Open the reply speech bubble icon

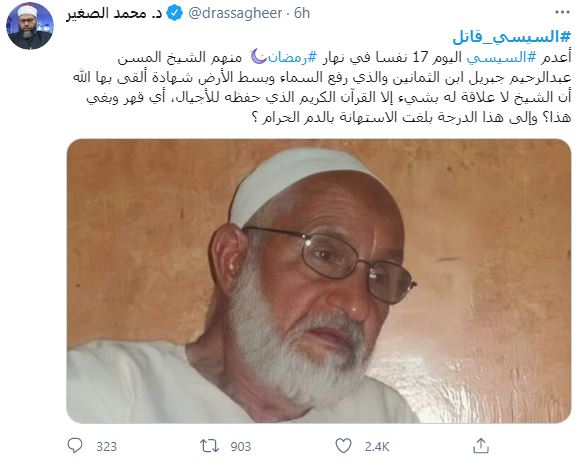point(75,446)
